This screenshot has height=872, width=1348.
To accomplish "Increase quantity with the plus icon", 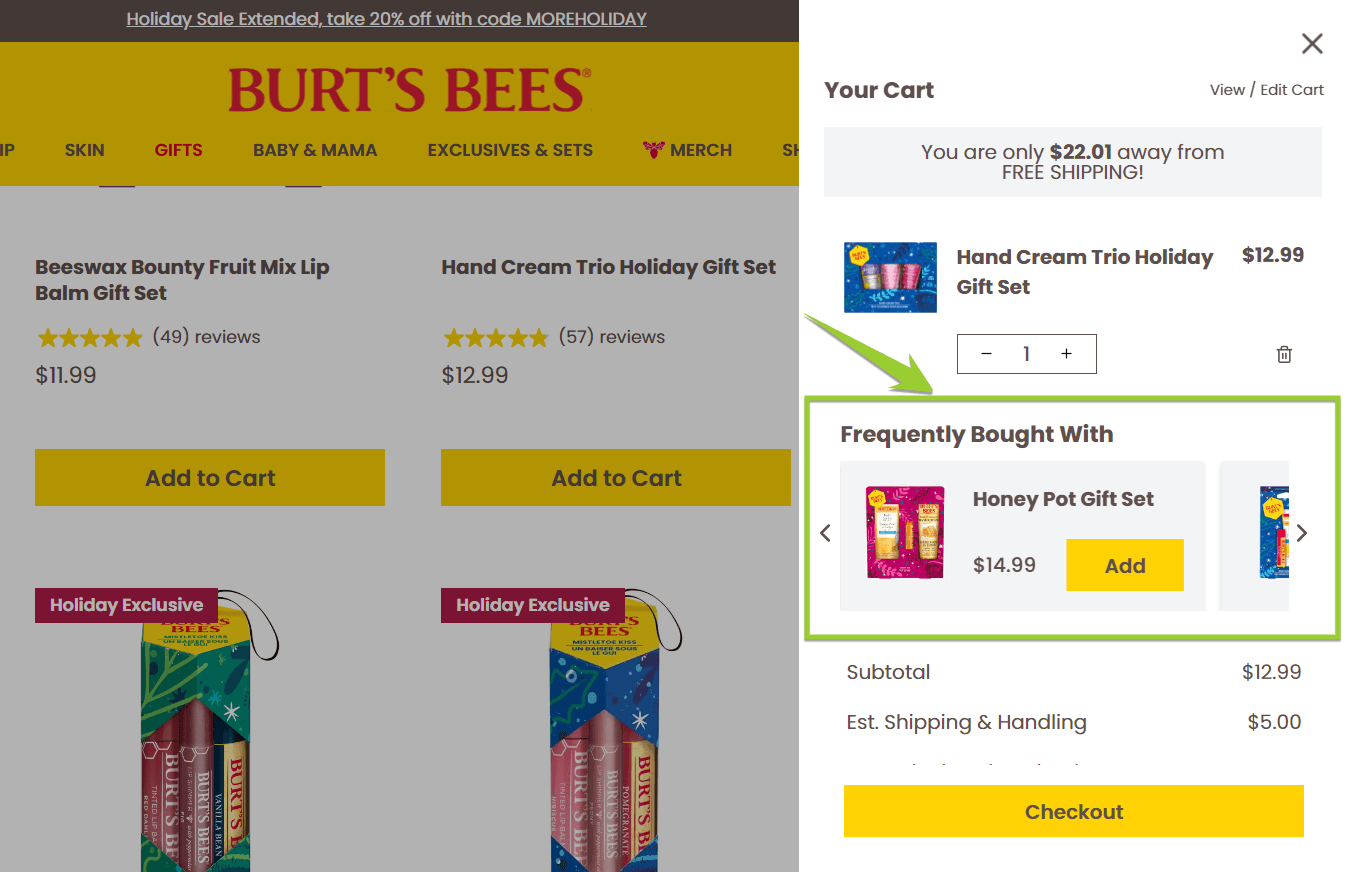I will [x=1066, y=354].
